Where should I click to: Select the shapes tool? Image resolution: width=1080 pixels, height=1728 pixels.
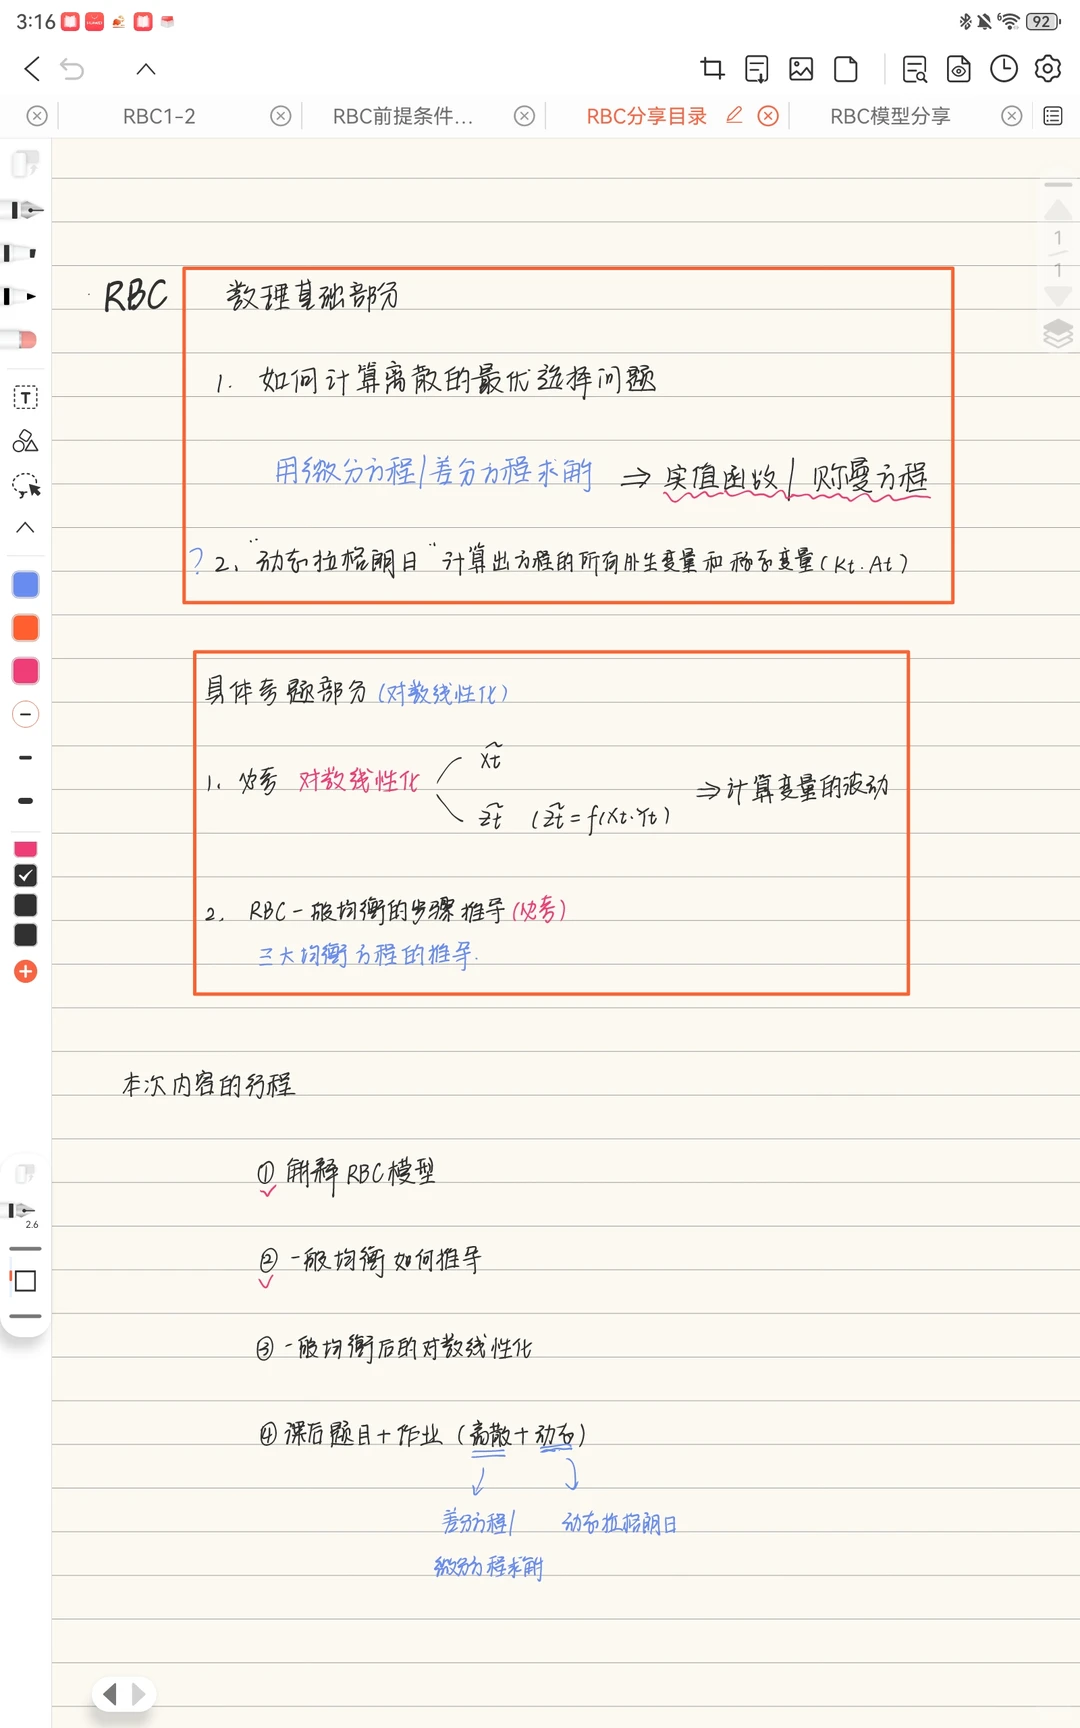coord(25,441)
